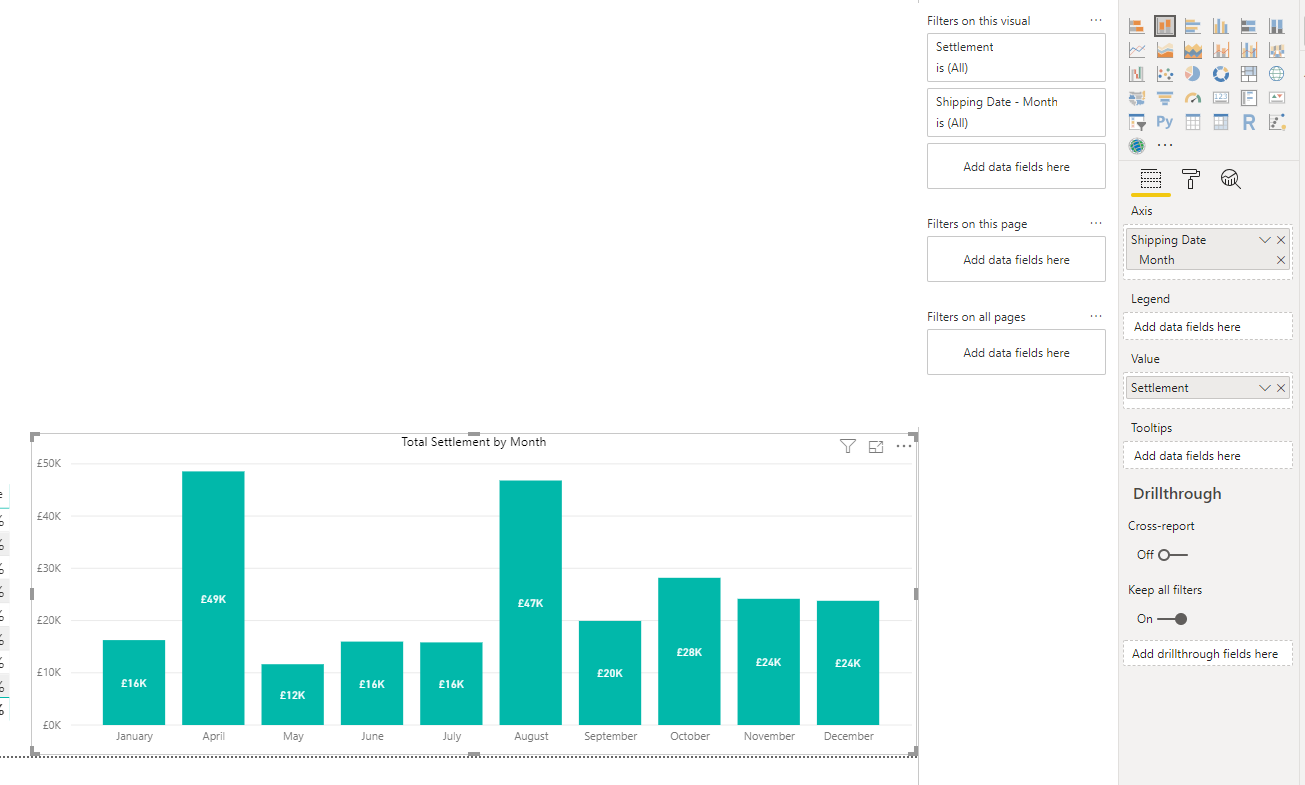Screen dimensions: 1305x785
Task: Expand the Settlement filter card
Action: pos(1016,57)
